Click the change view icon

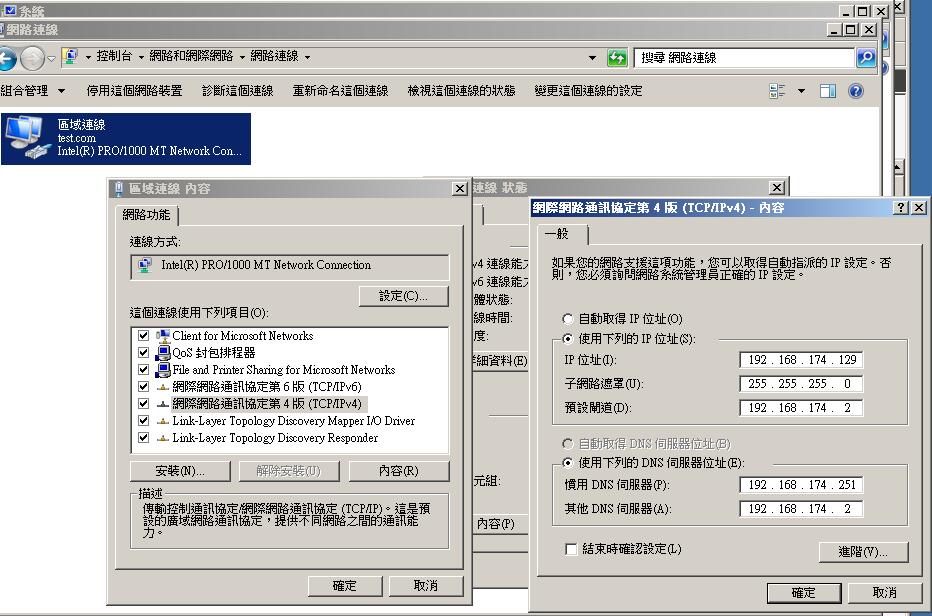point(777,91)
